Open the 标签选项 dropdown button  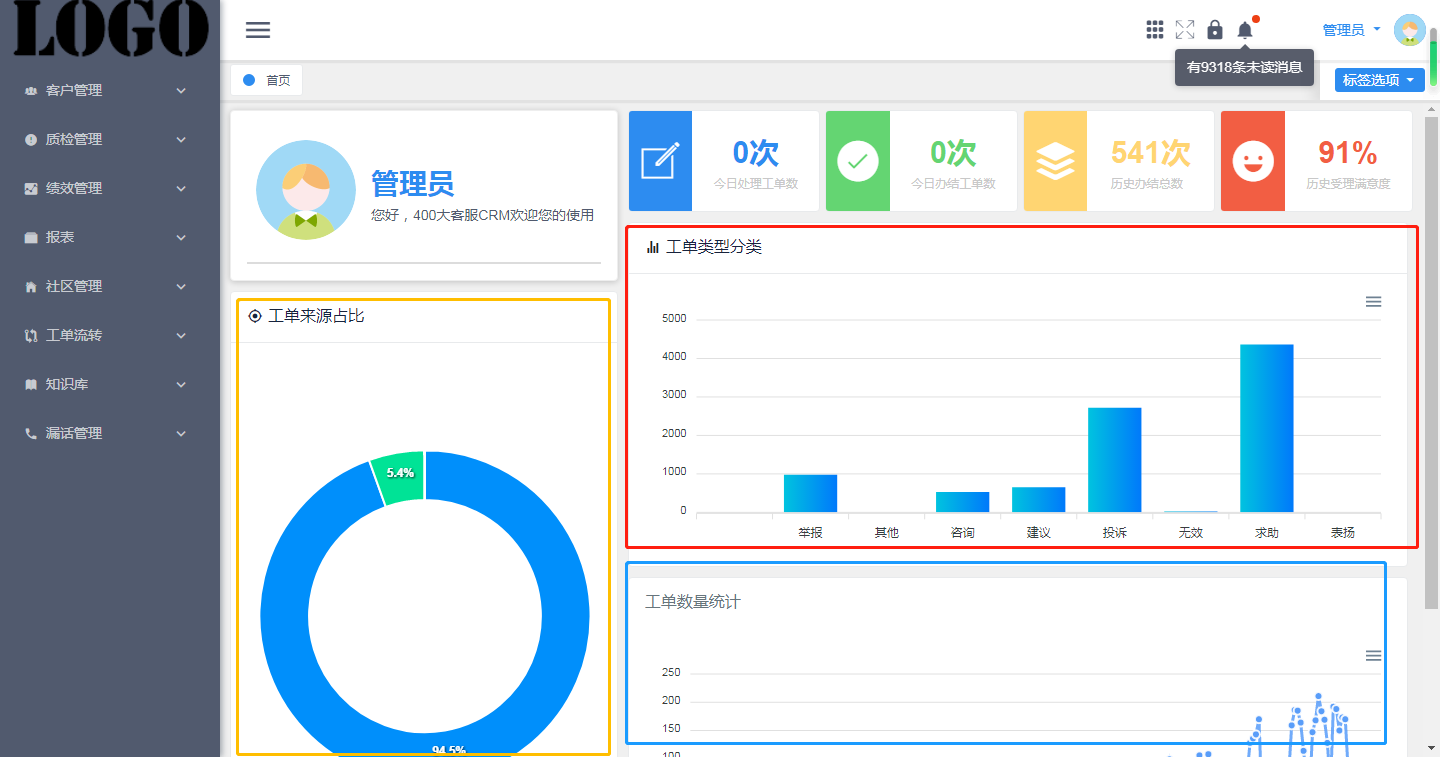pyautogui.click(x=1380, y=80)
